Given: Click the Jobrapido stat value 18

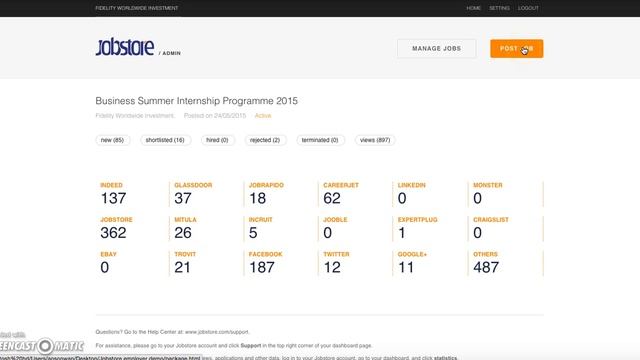Looking at the screenshot, I should coord(258,198).
